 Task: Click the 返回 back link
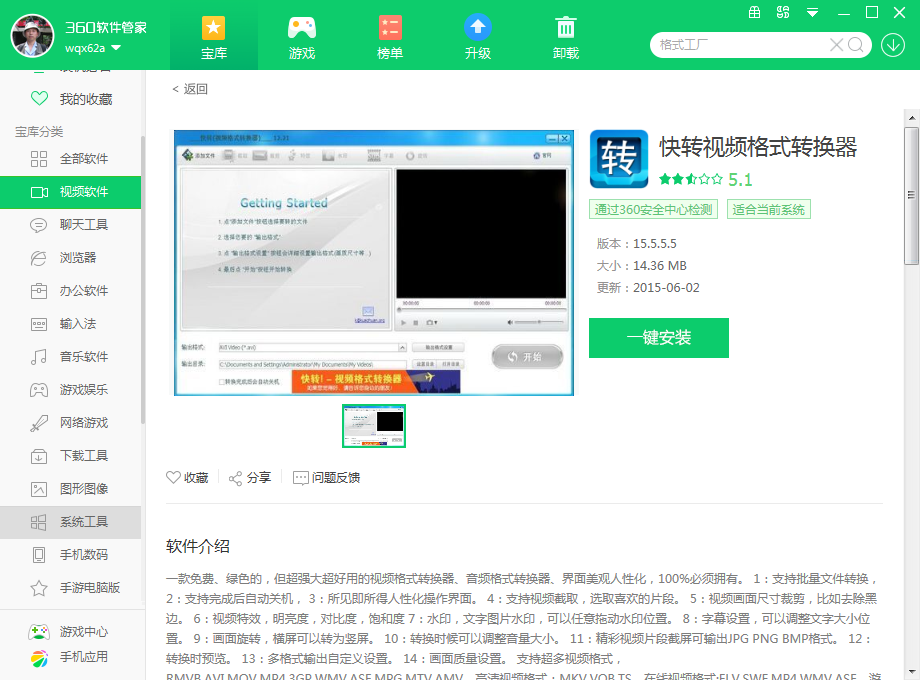[190, 89]
